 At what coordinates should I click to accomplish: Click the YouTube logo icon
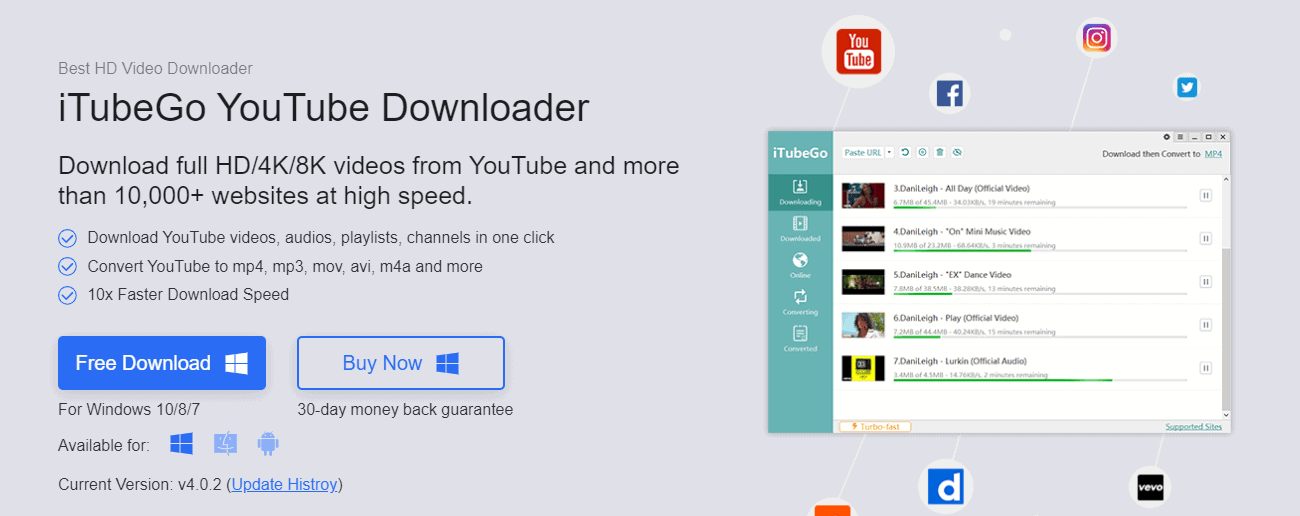click(858, 51)
